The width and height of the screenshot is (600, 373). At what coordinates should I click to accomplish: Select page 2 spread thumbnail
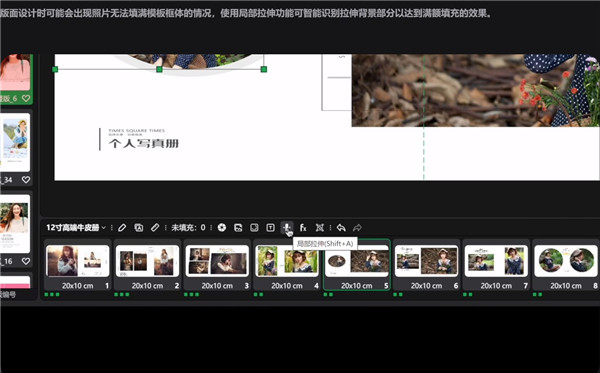[147, 261]
